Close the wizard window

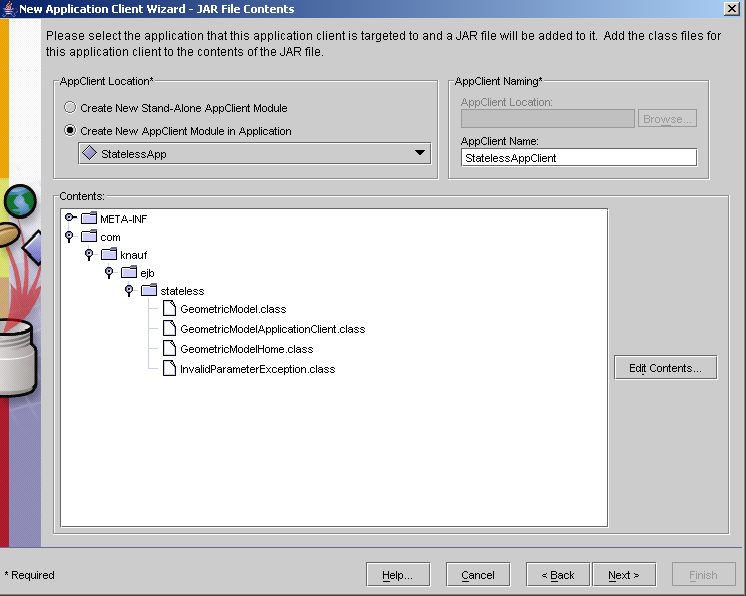click(x=731, y=9)
